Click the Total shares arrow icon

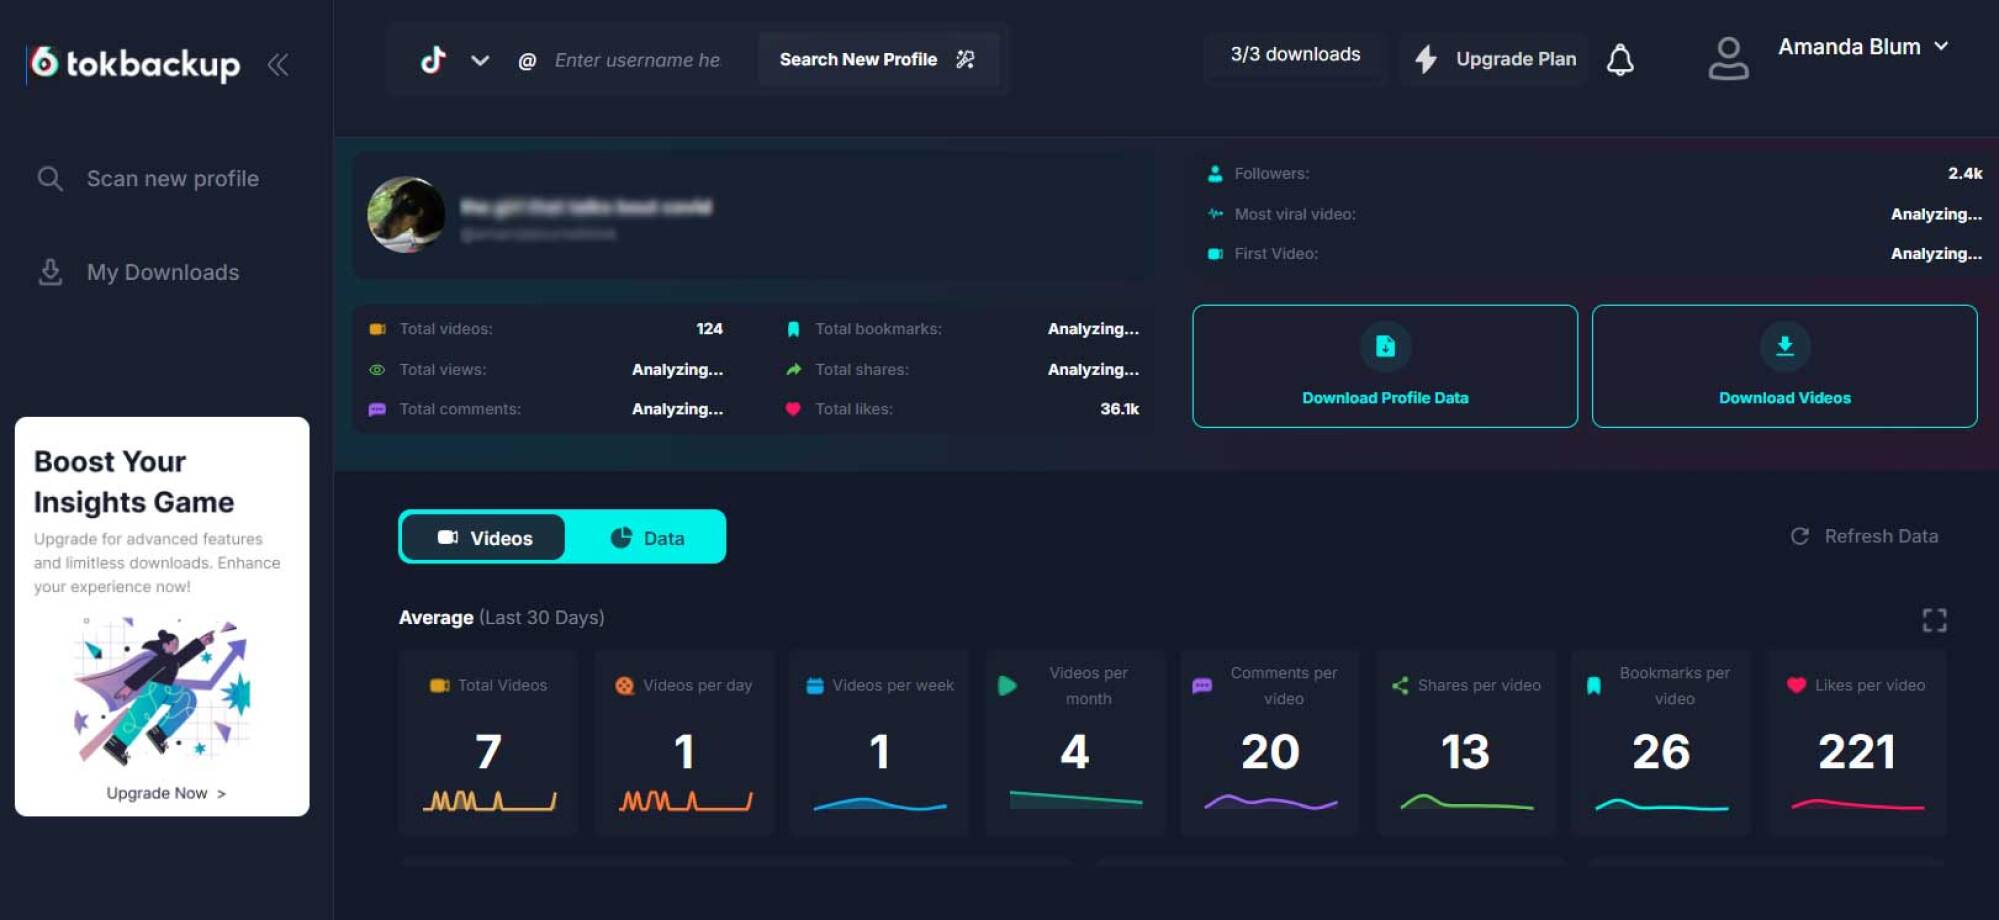pos(793,370)
